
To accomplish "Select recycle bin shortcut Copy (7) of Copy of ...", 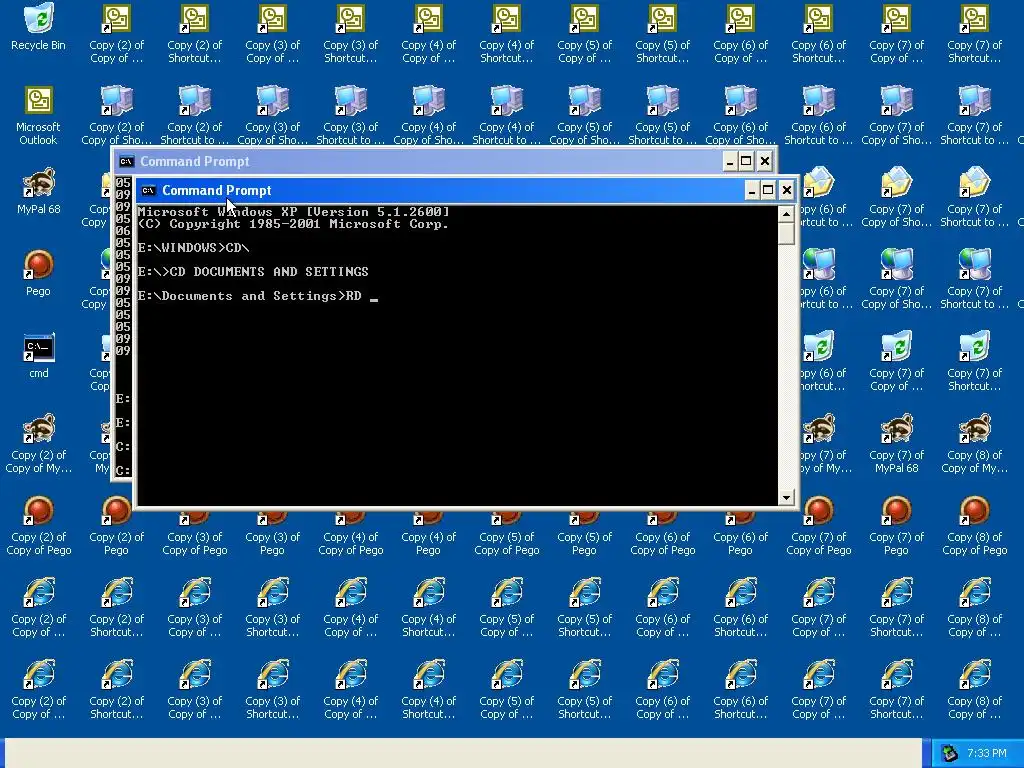I will pos(896,362).
